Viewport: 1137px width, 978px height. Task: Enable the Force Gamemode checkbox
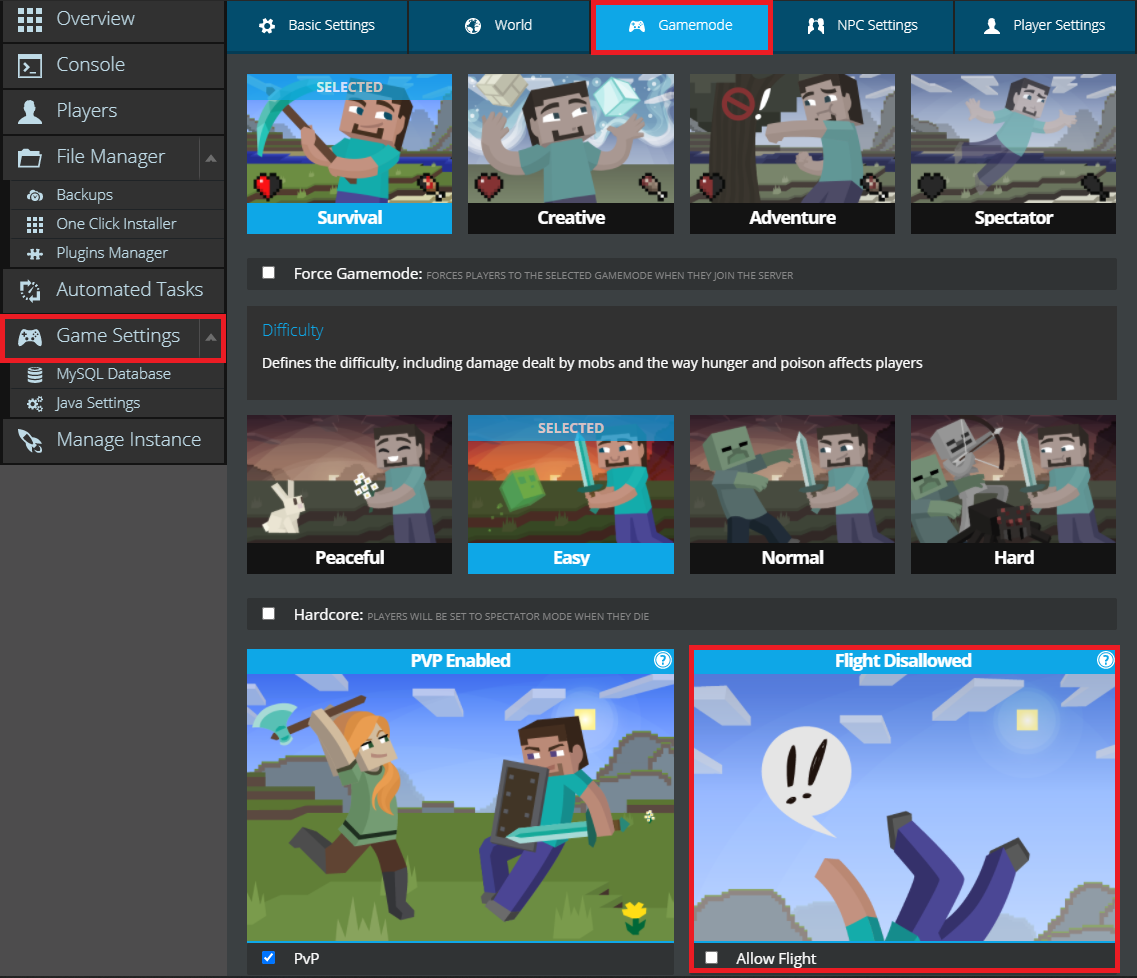pos(268,273)
